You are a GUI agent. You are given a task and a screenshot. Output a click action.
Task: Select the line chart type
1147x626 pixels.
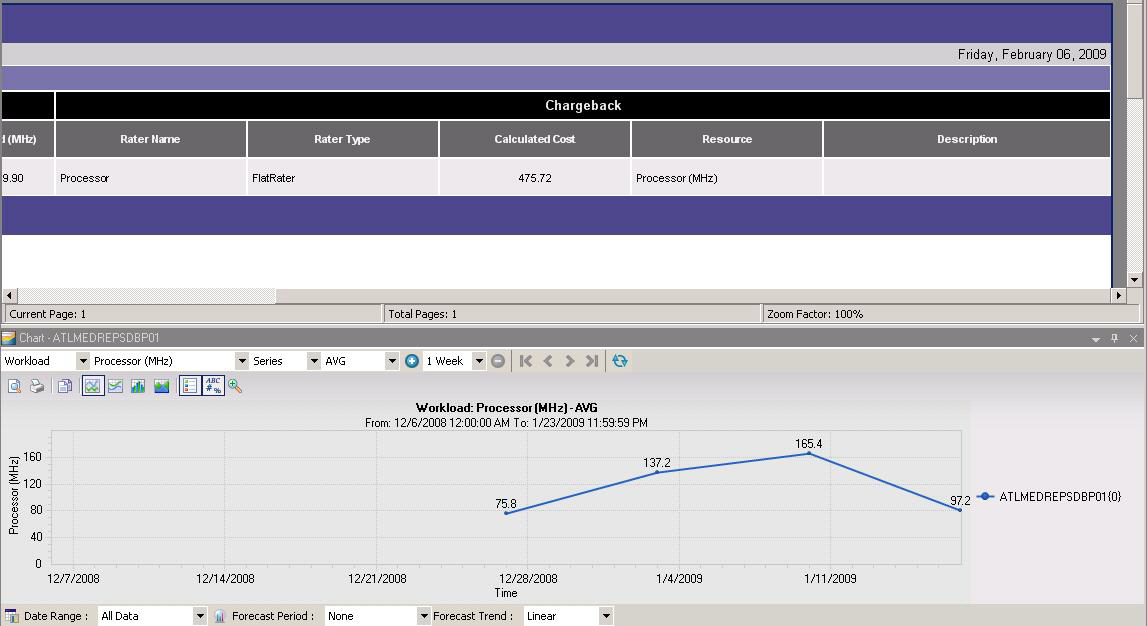tap(92, 386)
